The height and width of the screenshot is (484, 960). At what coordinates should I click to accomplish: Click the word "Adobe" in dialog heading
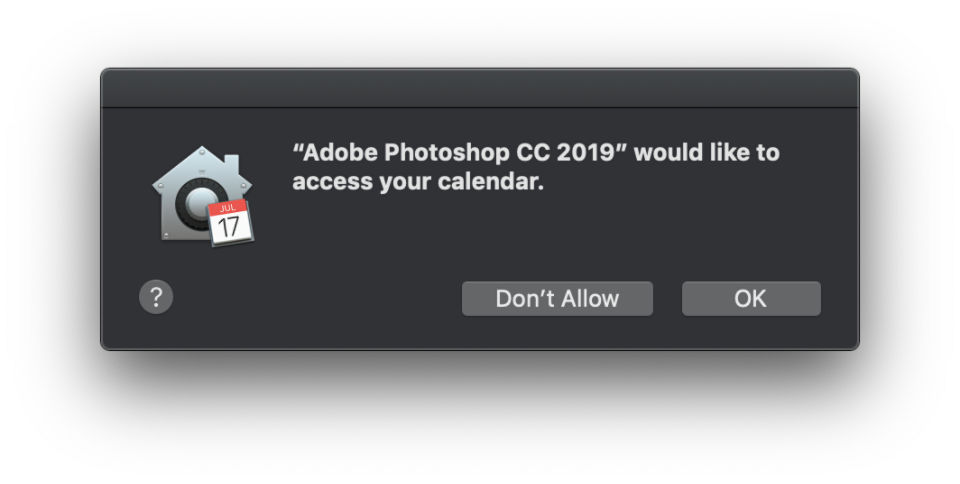[340, 152]
